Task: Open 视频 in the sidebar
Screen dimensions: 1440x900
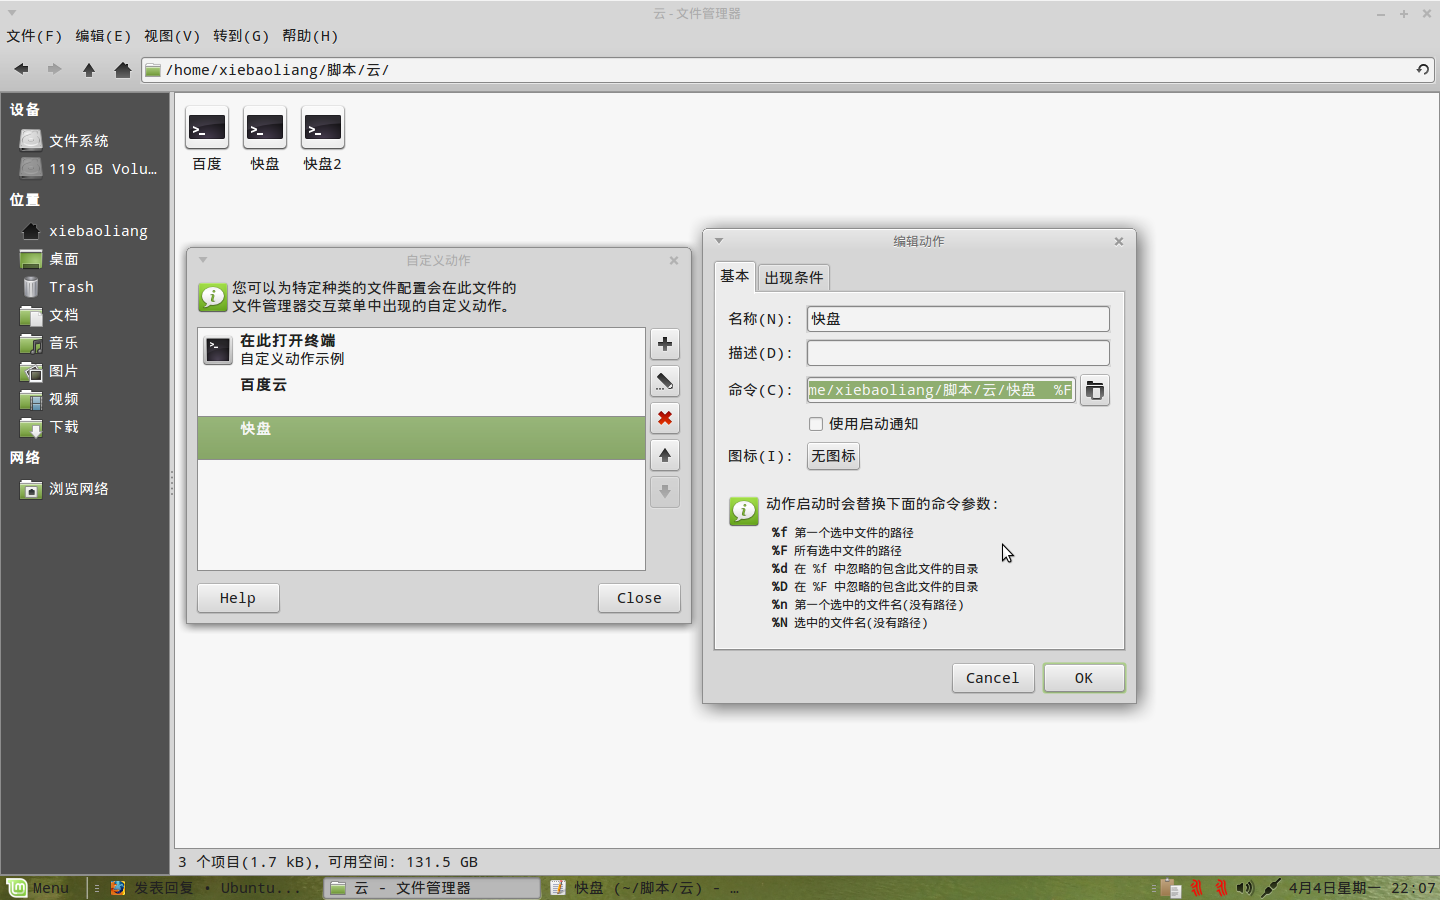Action: [x=50, y=398]
